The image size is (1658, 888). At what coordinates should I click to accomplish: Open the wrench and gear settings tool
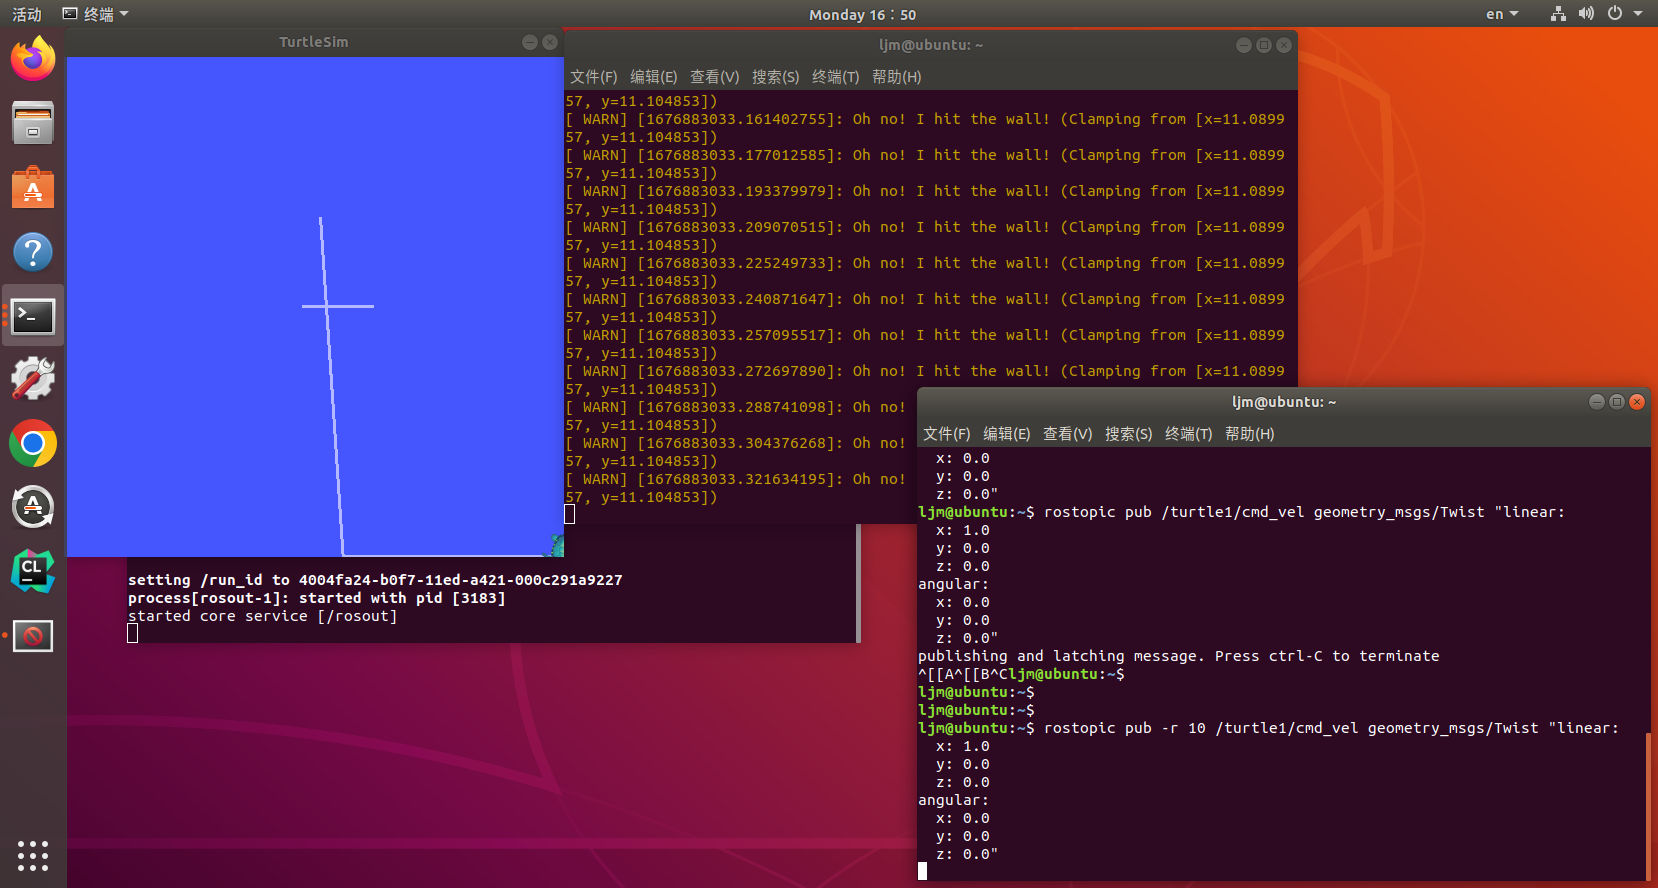[33, 379]
